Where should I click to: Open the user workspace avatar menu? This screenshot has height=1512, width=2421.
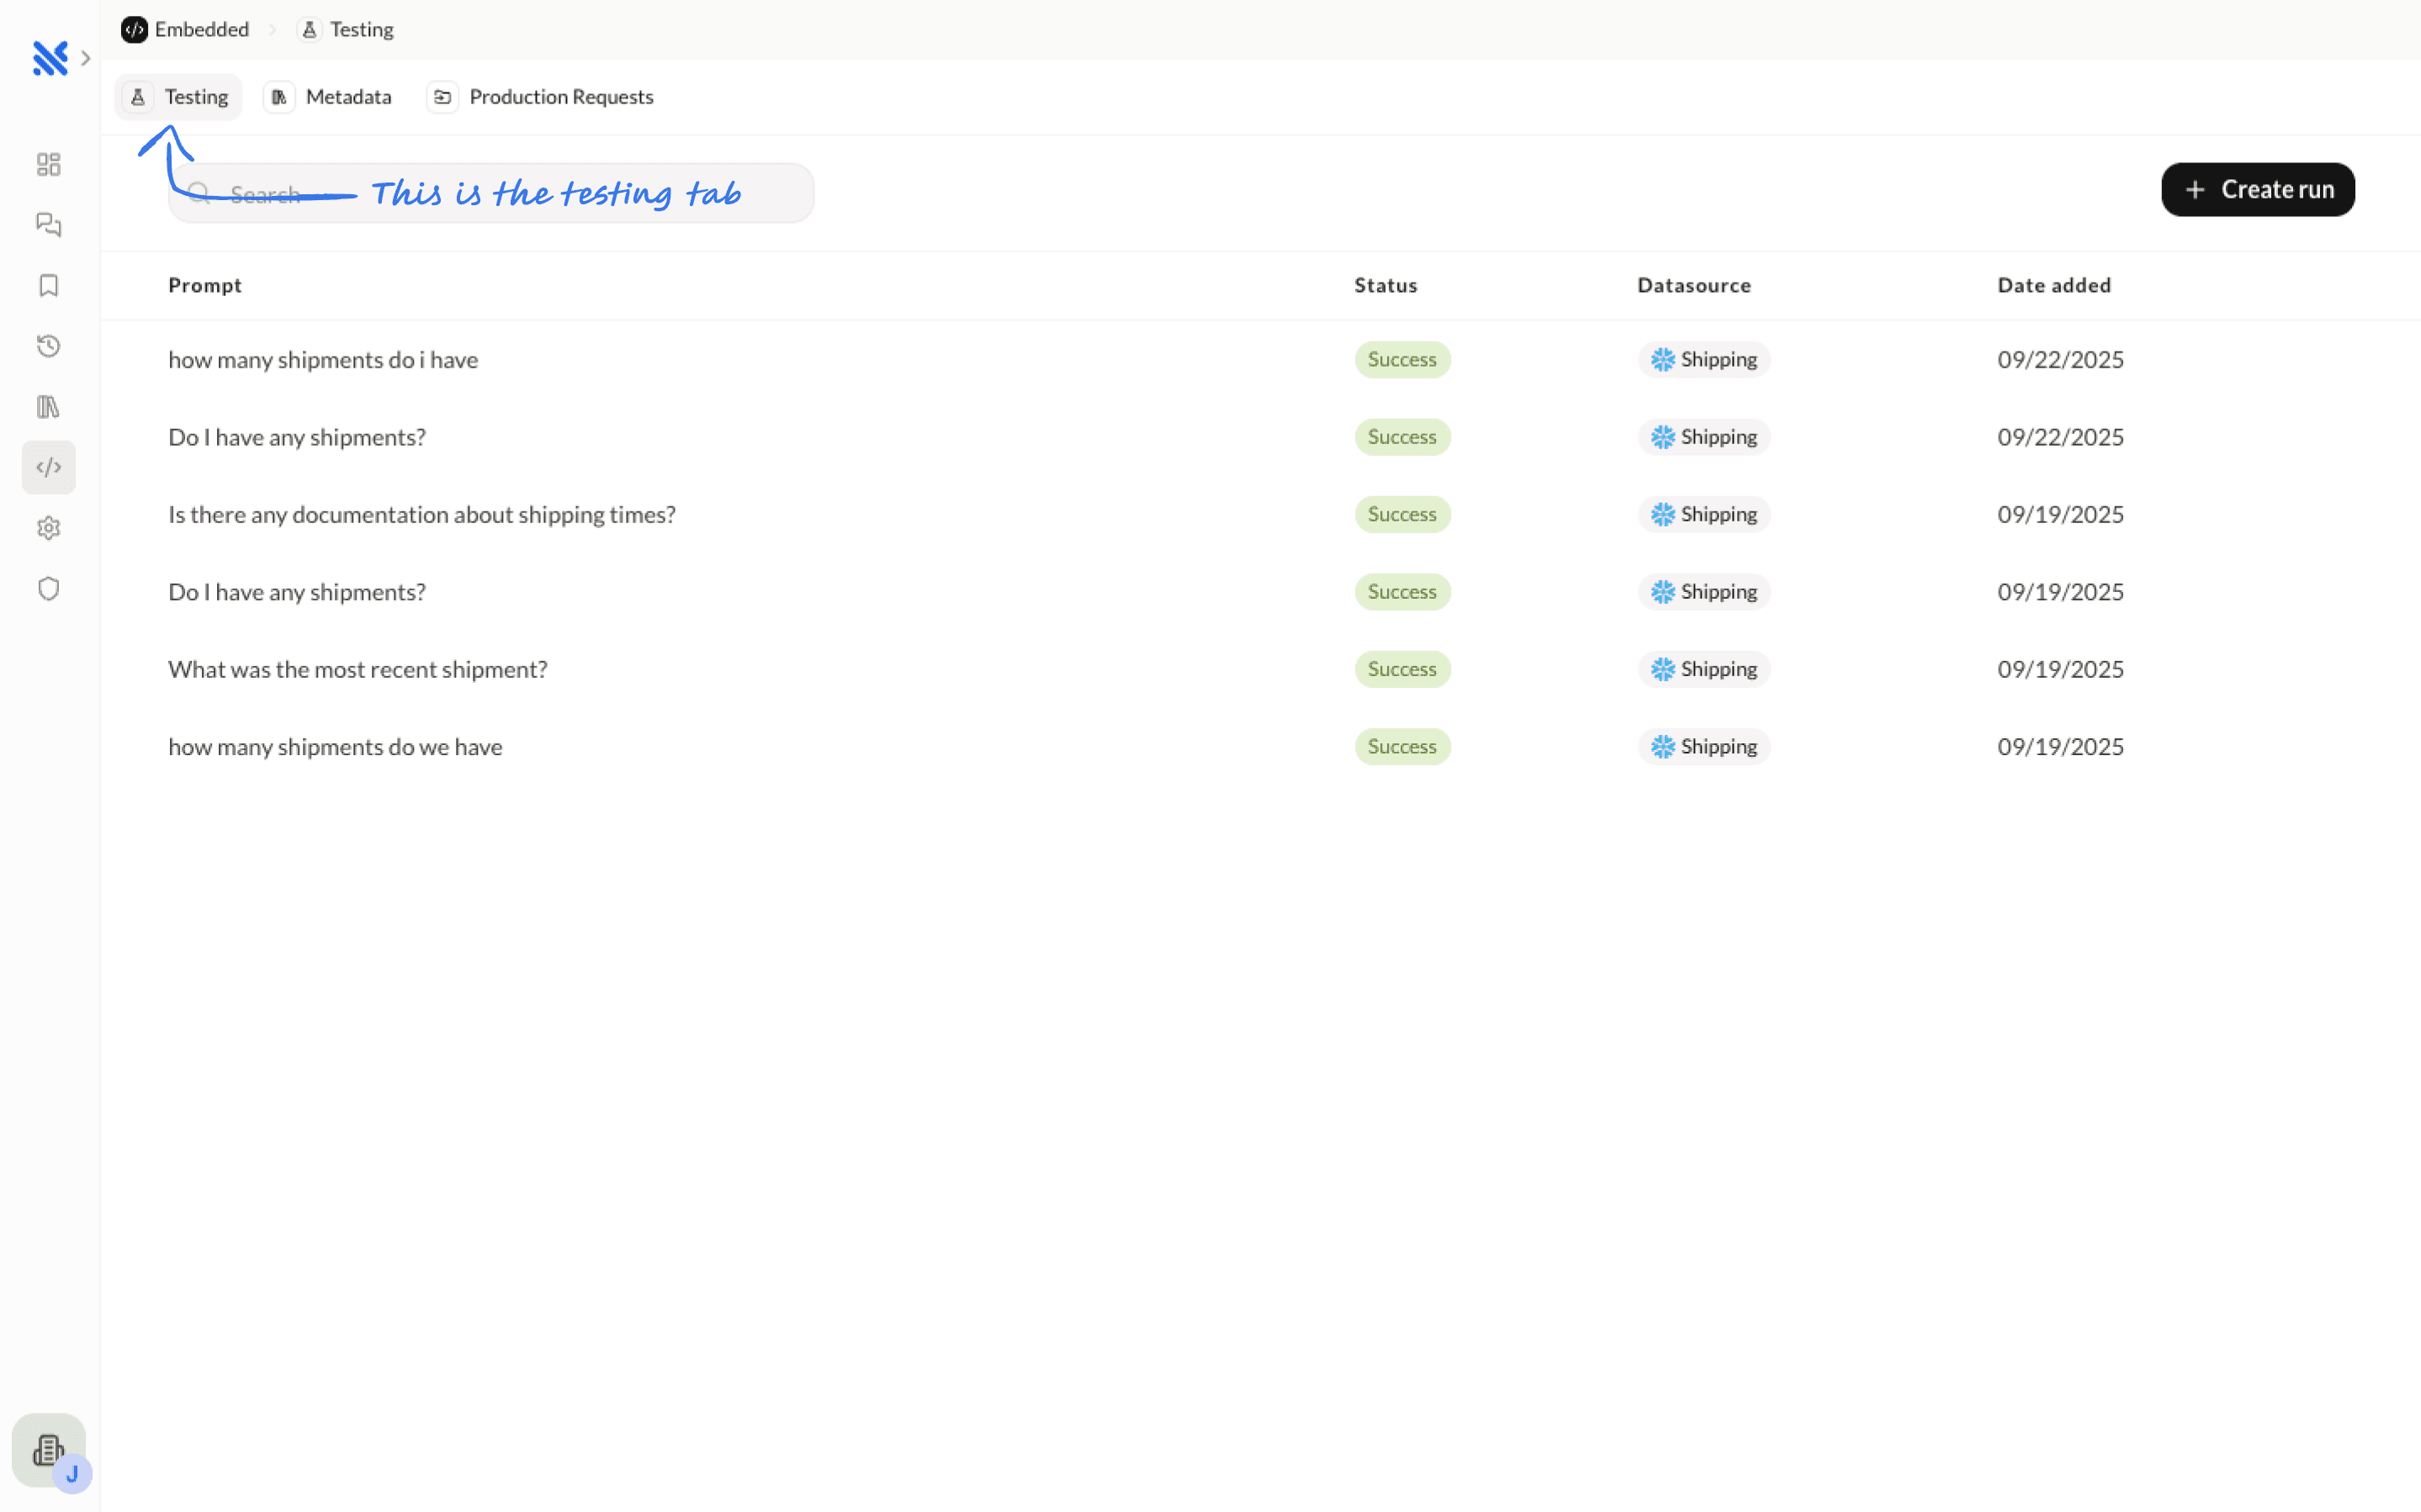(48, 1450)
